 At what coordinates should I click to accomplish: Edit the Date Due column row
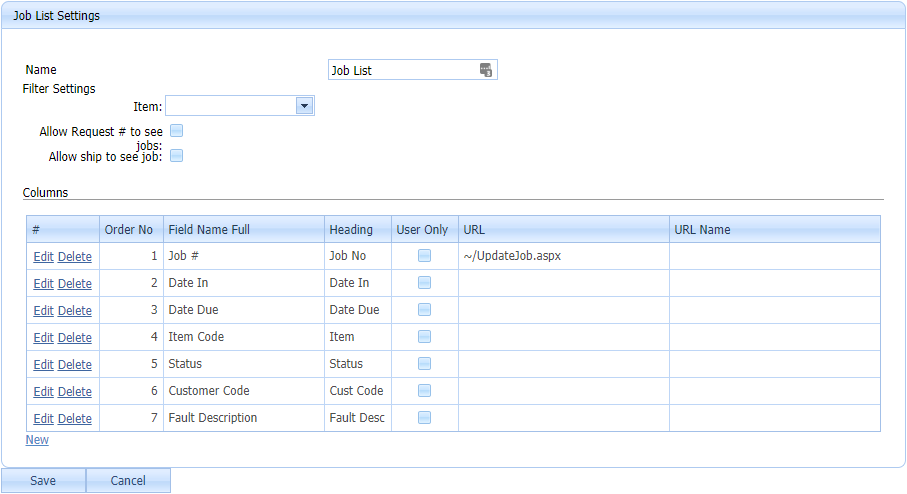[43, 311]
